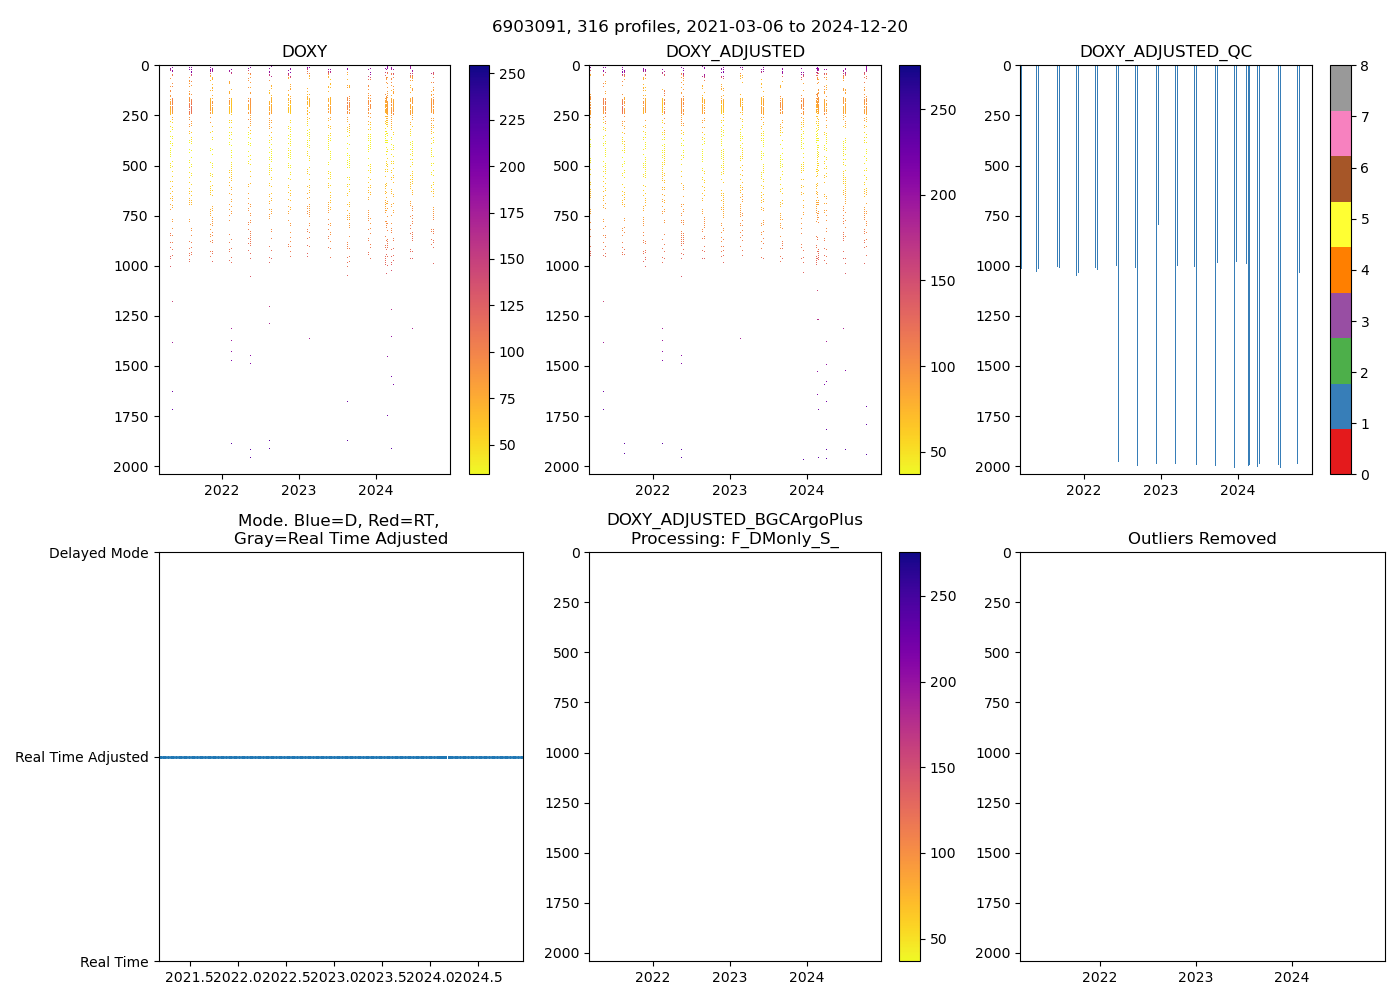This screenshot has height=1000, width=1400.
Task: Select the DOXY_ADJUSTED_QC plot title
Action: point(1165,52)
